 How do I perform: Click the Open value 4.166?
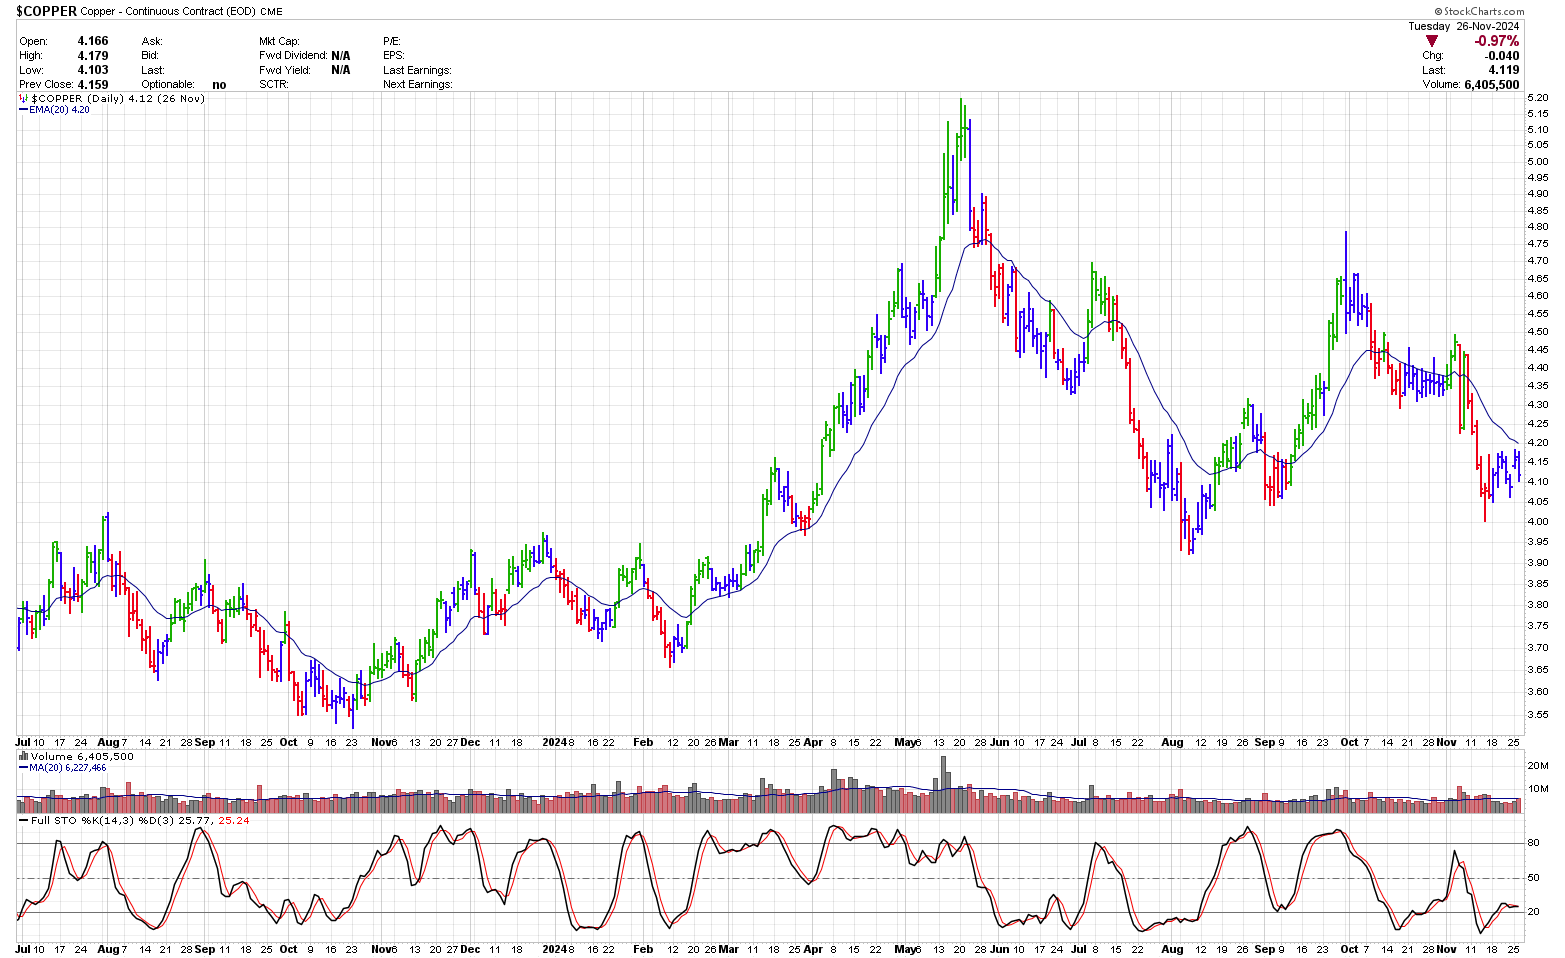[93, 41]
